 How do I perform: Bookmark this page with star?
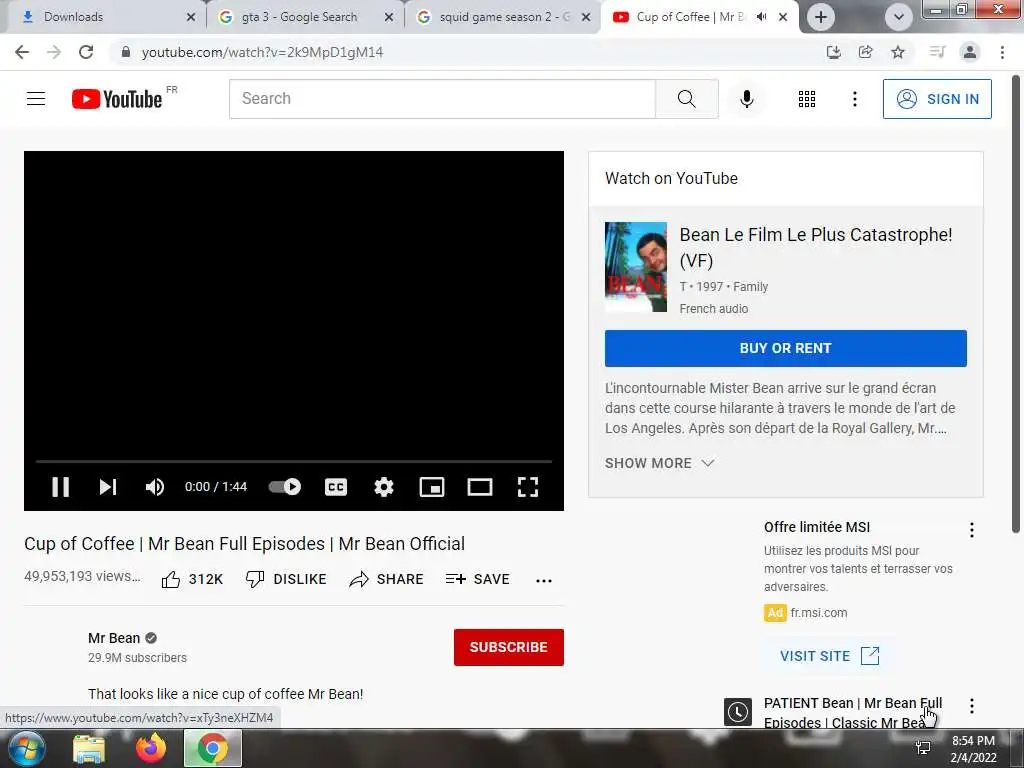click(898, 52)
